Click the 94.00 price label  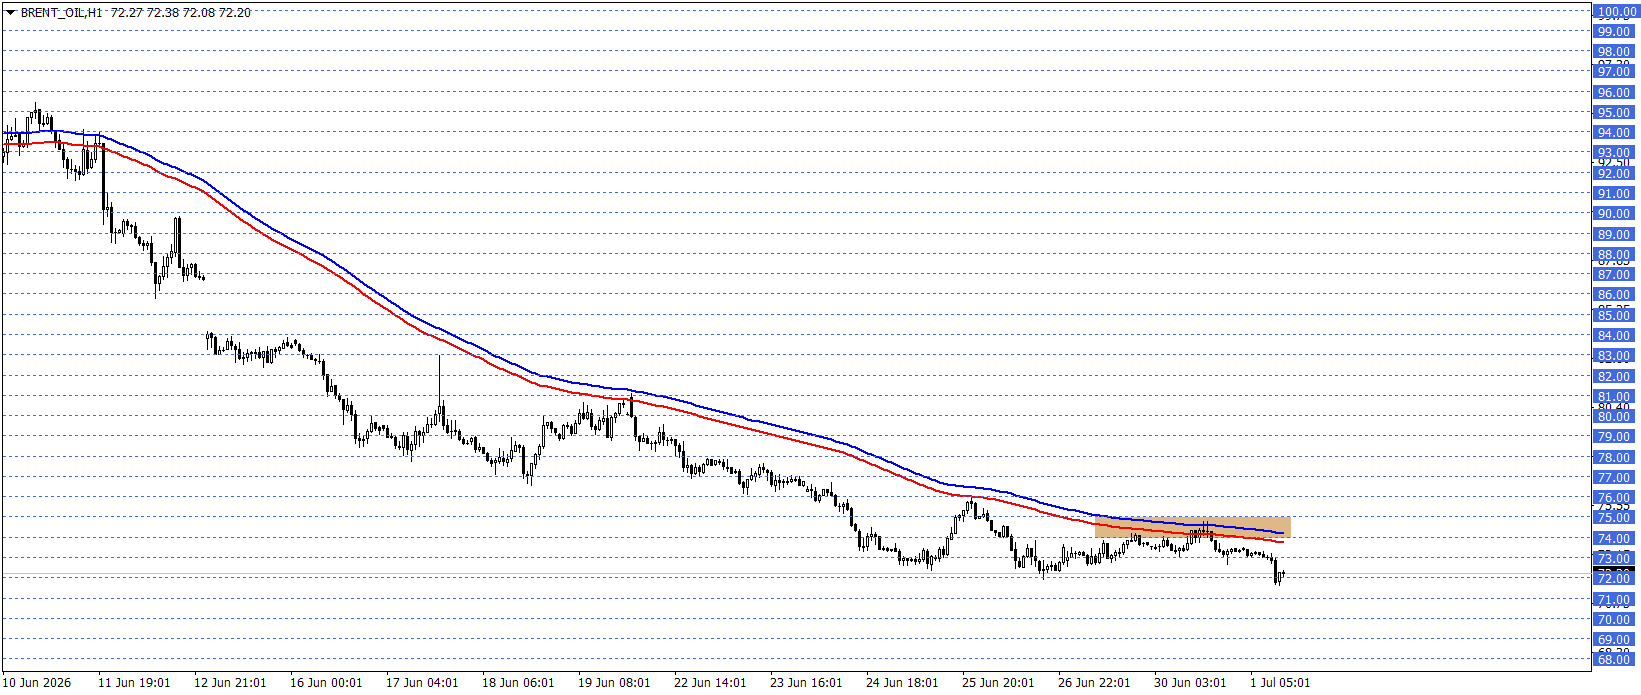tap(1613, 133)
